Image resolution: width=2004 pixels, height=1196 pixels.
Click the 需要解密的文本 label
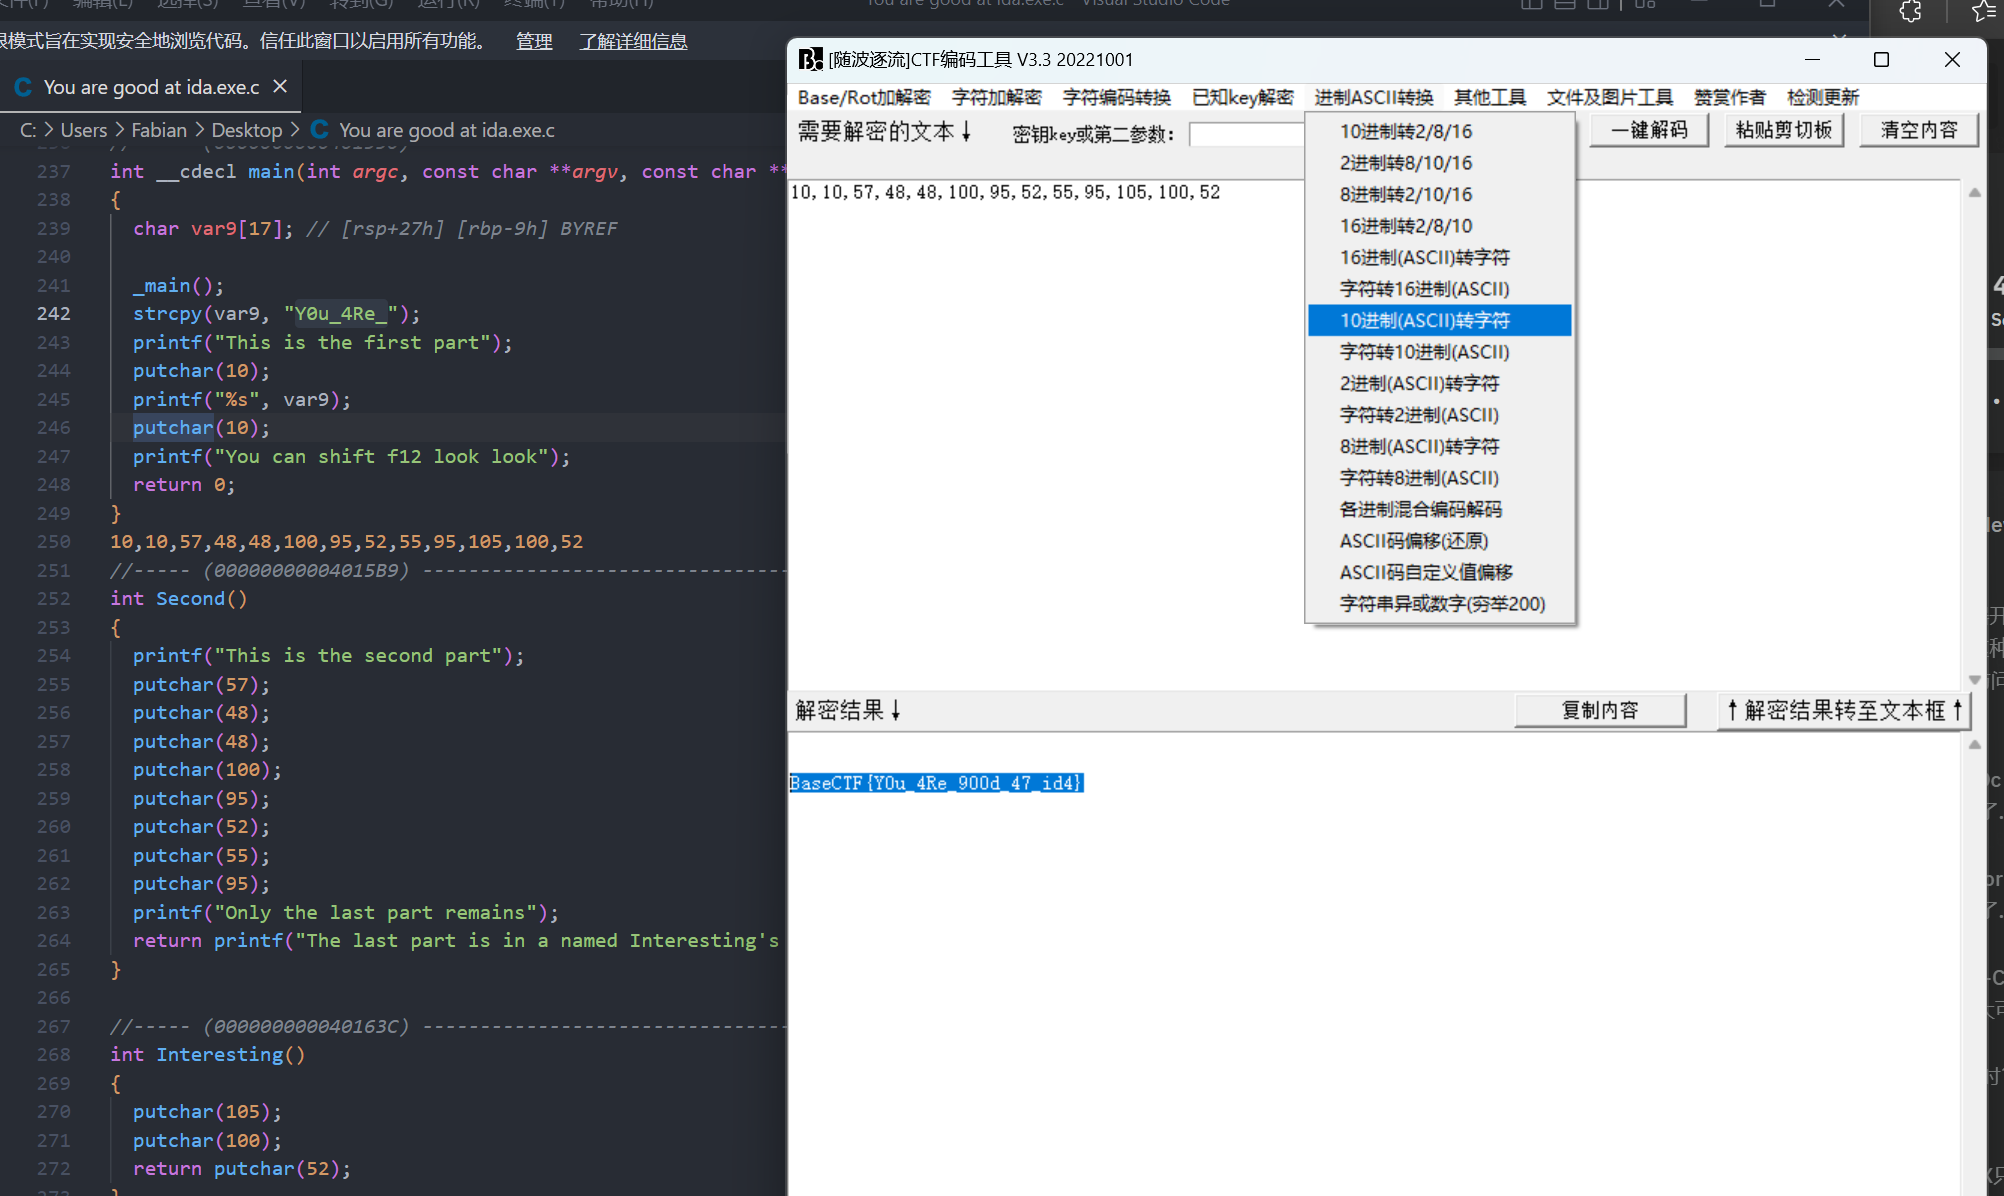885,131
